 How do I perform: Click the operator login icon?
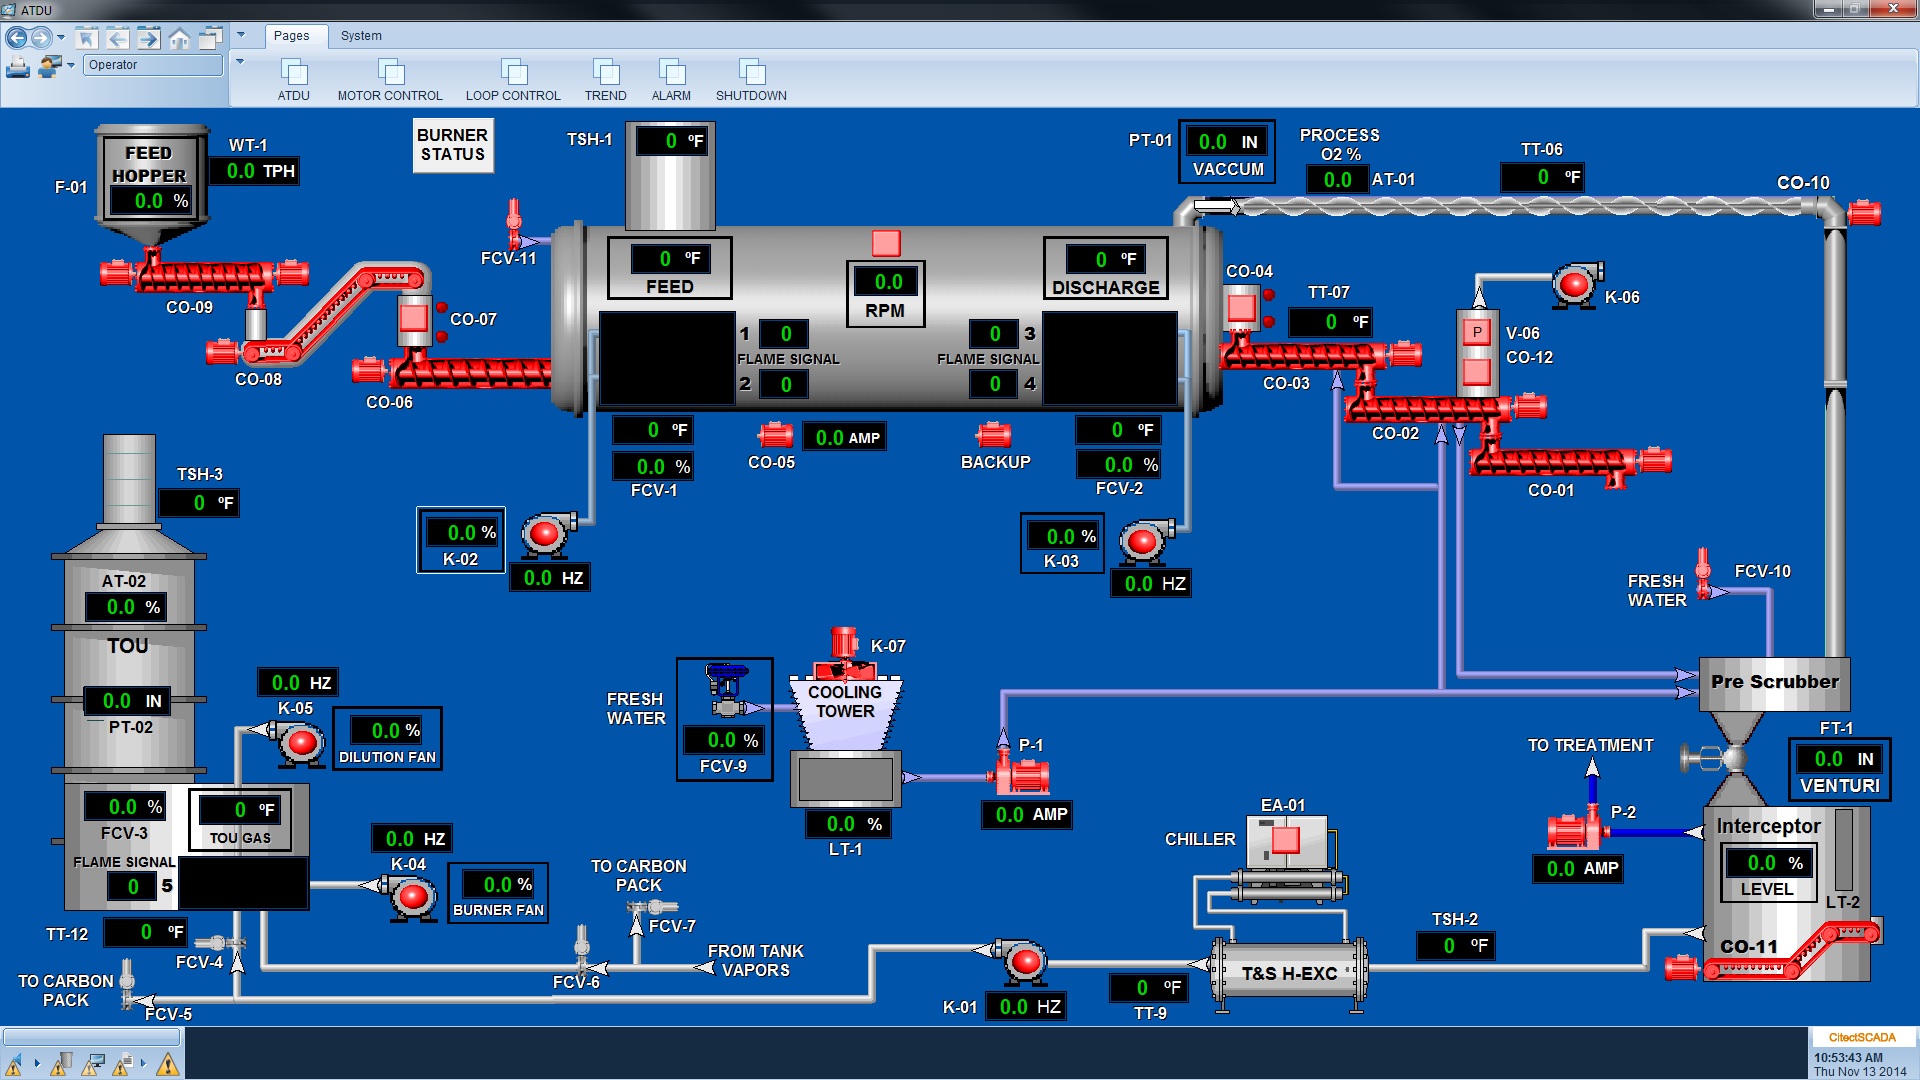(x=48, y=65)
